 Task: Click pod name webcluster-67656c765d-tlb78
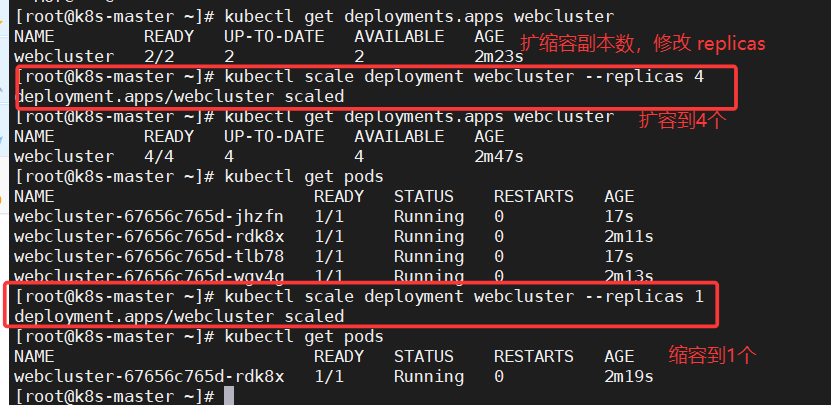pos(149,257)
